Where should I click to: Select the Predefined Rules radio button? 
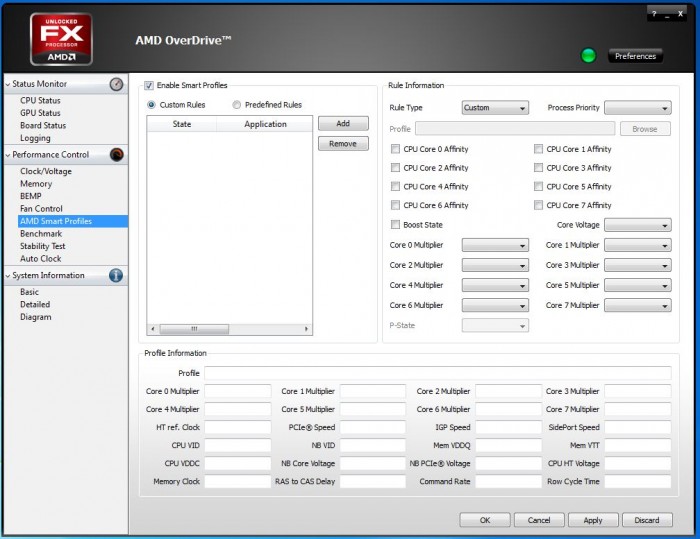[x=237, y=104]
